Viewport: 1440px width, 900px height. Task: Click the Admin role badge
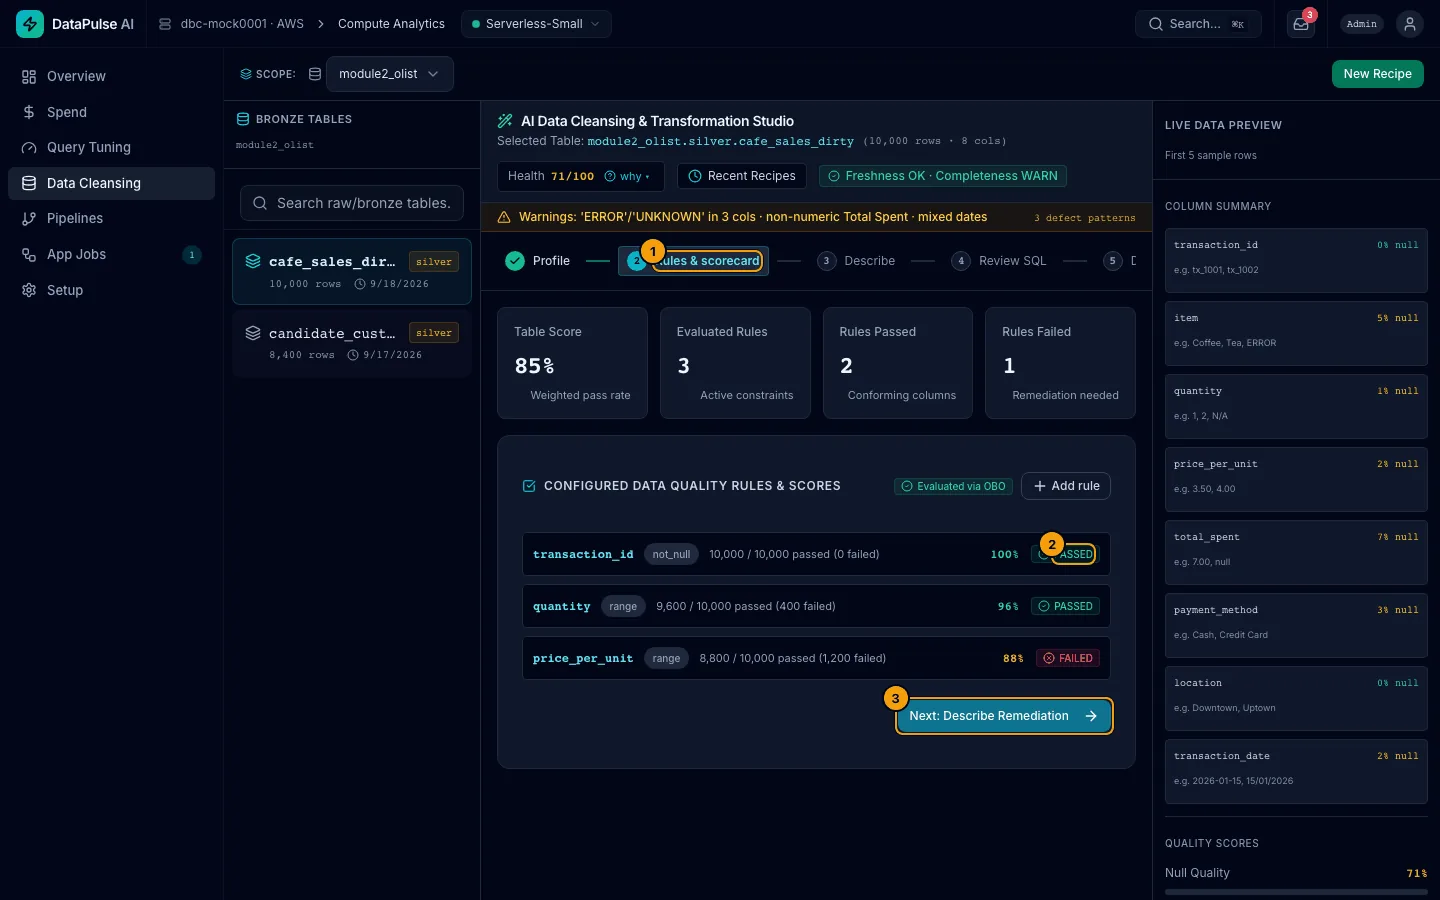1362,24
